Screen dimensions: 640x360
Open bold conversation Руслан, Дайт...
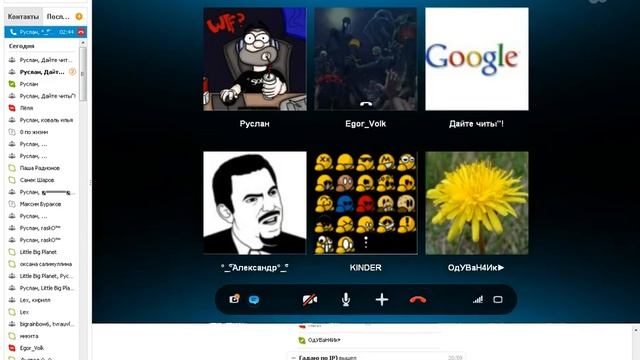[x=42, y=72]
